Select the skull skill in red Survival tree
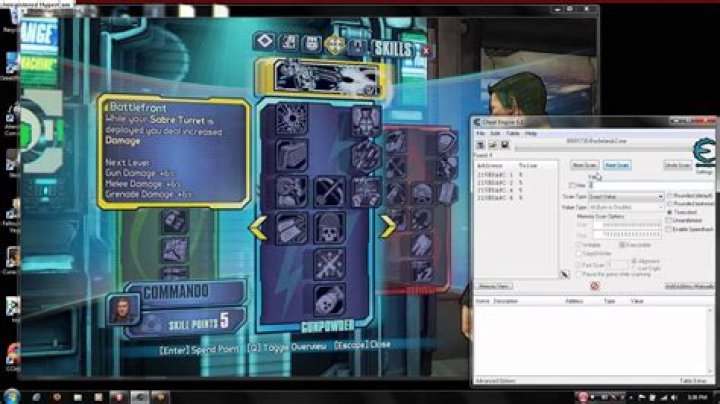Screen dimensions: 720x404 click(x=421, y=194)
